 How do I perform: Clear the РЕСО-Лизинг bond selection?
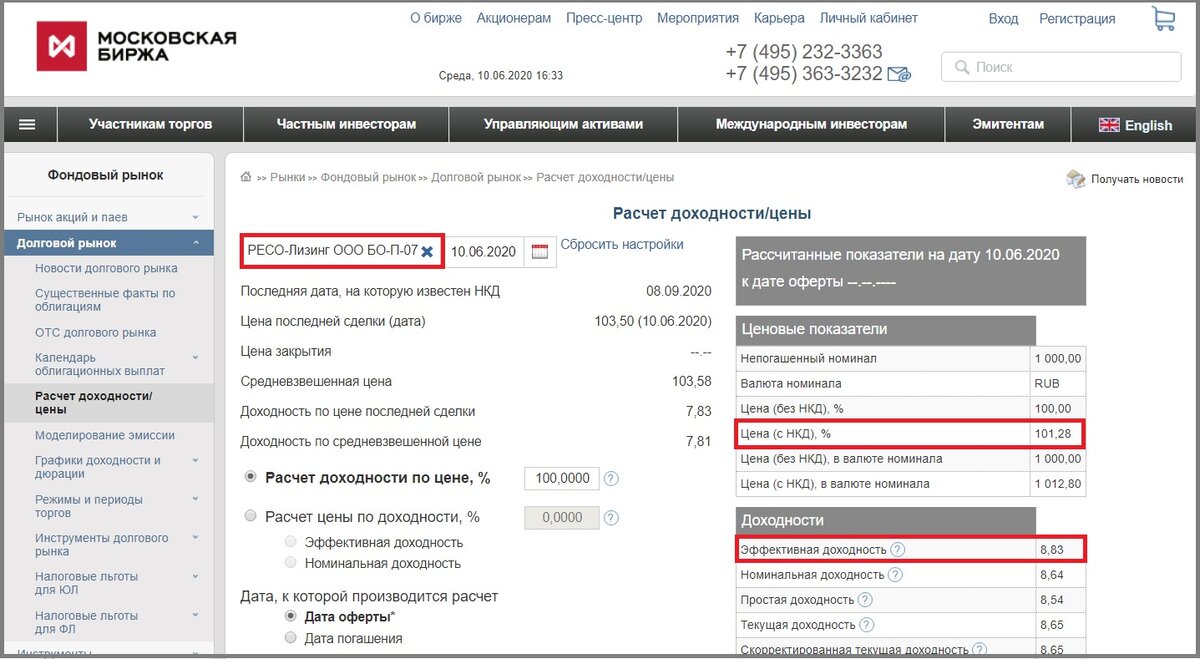tap(427, 251)
